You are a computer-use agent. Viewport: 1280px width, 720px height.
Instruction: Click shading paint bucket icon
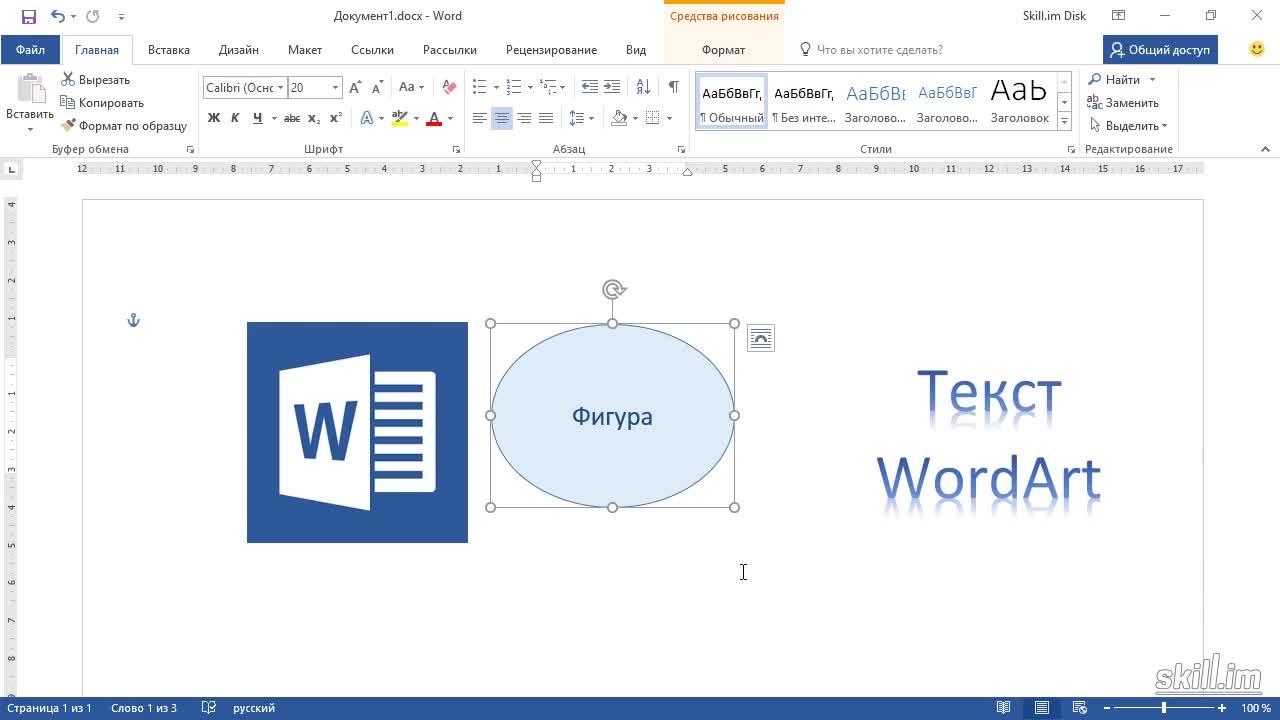click(x=619, y=118)
